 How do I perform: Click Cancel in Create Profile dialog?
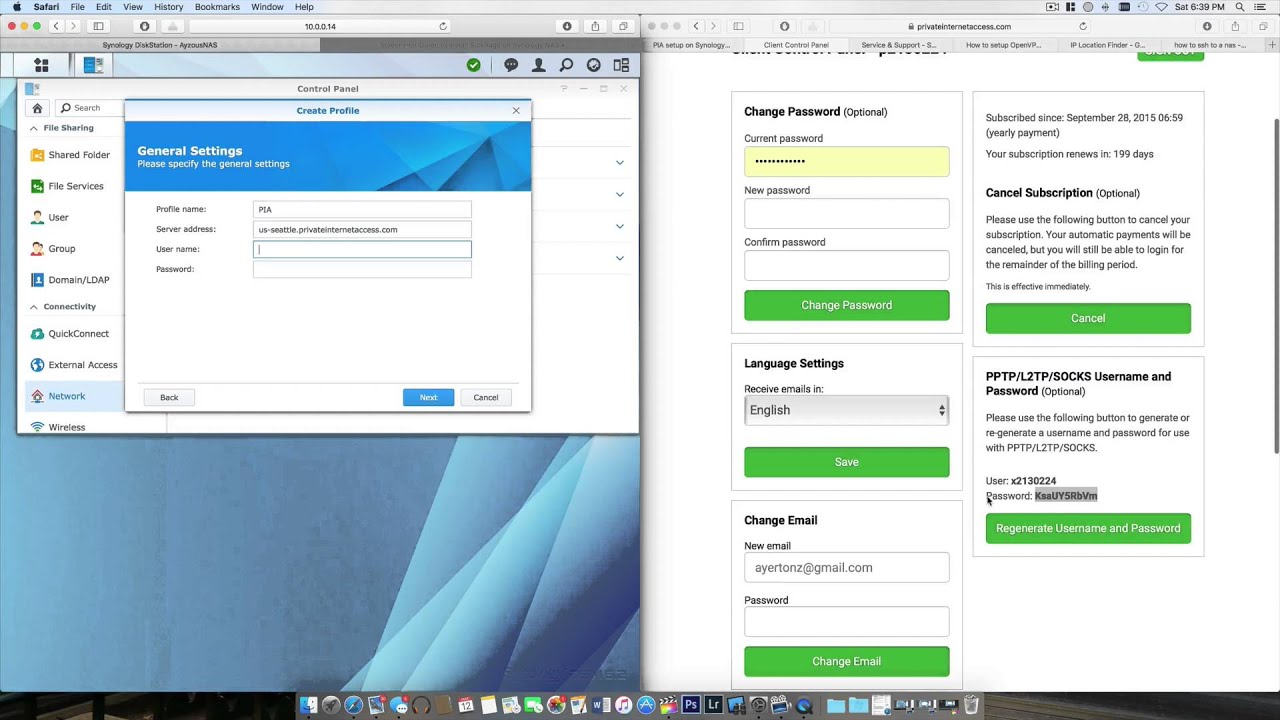pos(486,397)
